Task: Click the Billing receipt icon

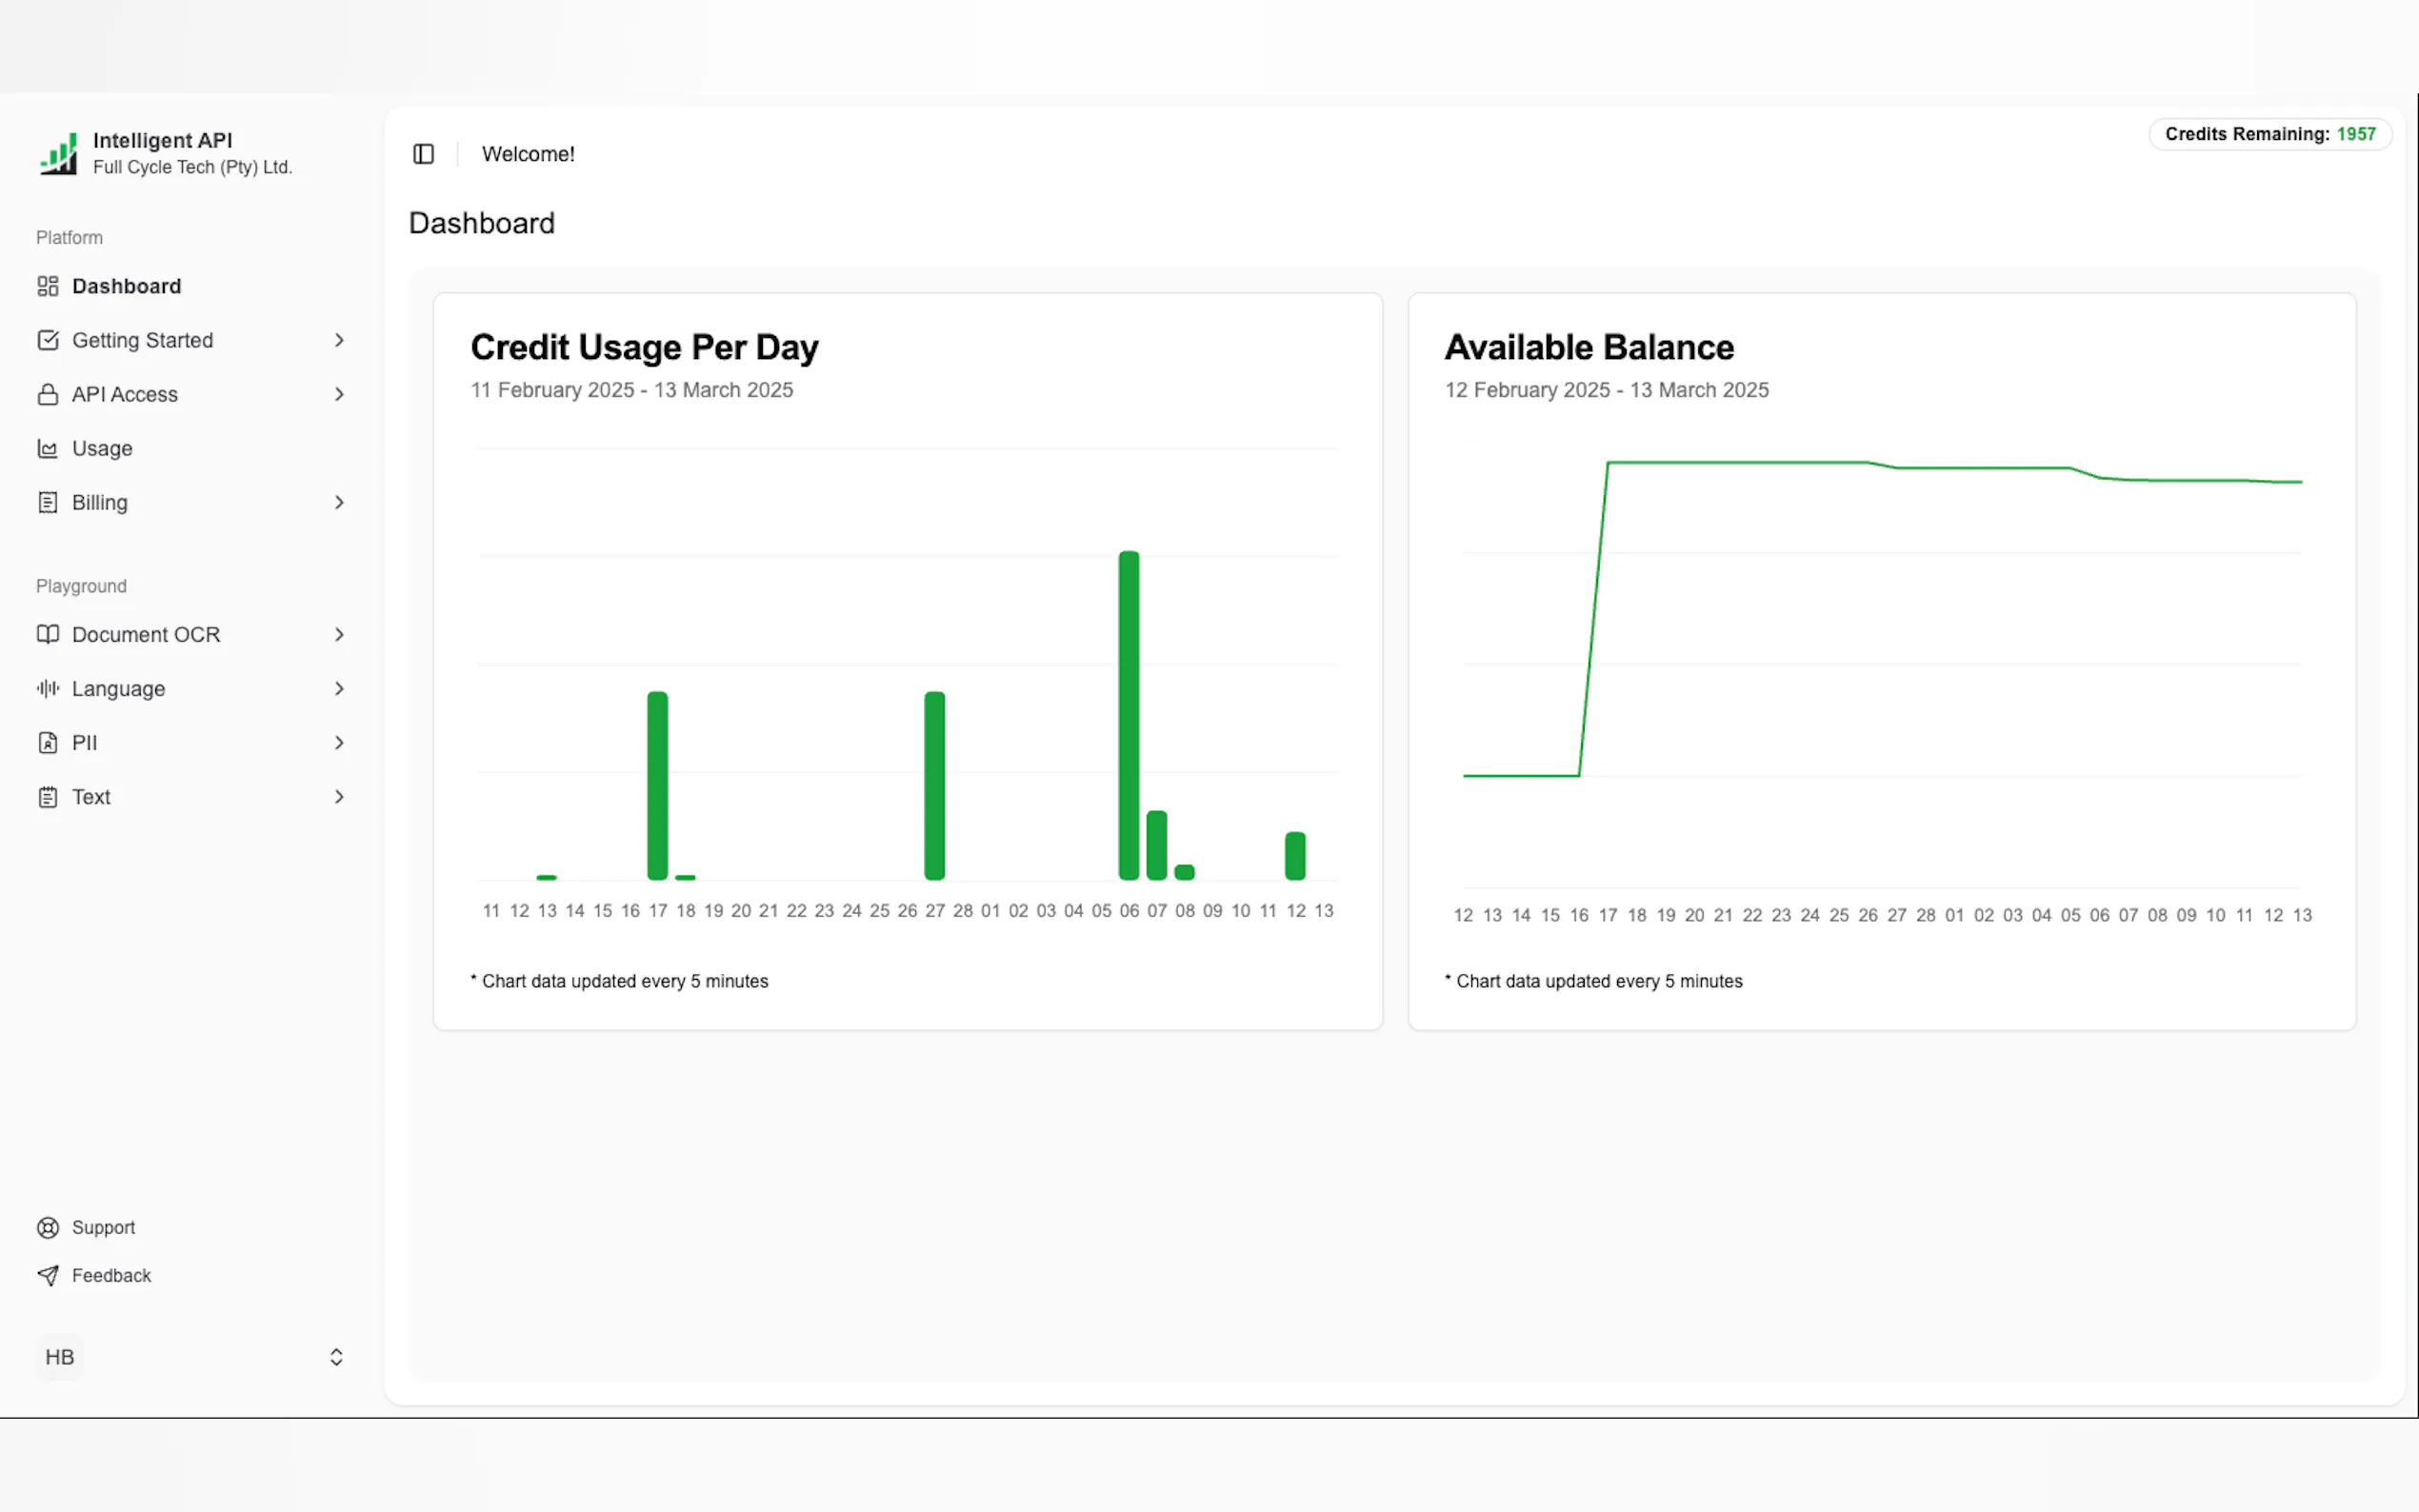Action: pyautogui.click(x=47, y=502)
